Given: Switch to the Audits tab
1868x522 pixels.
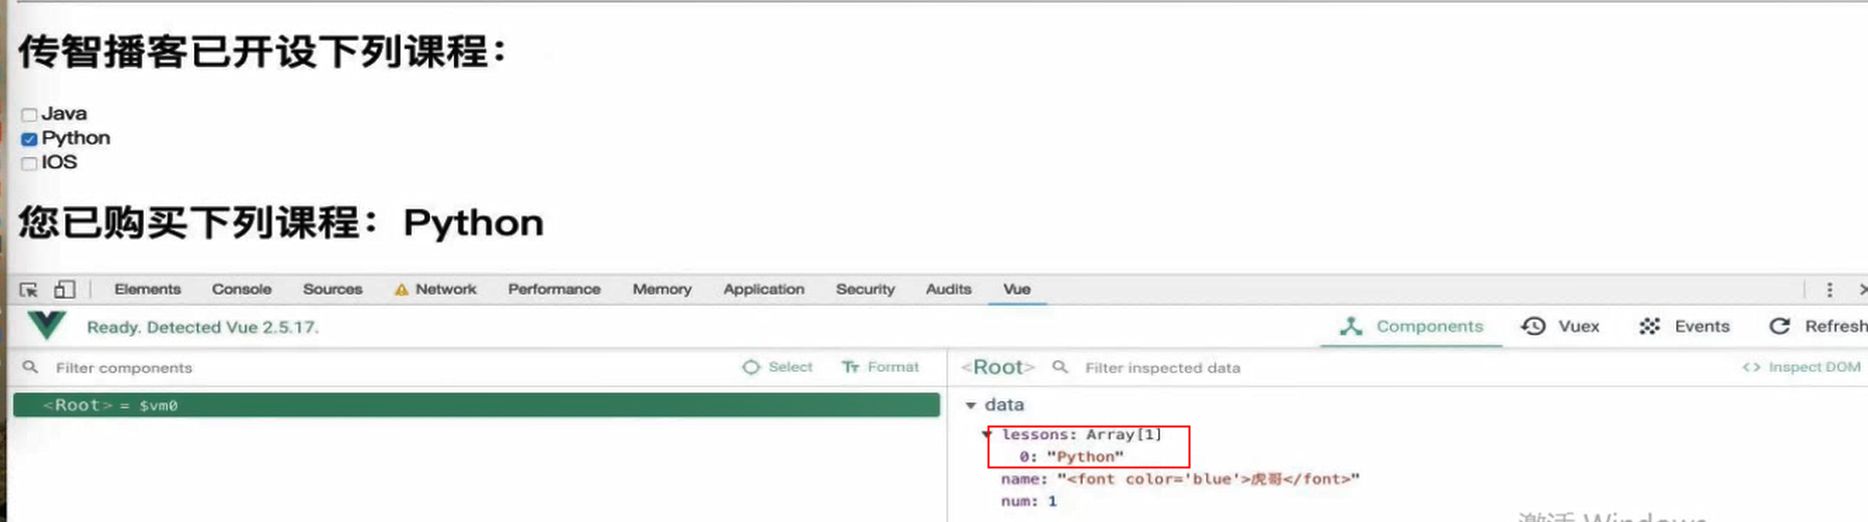Looking at the screenshot, I should point(948,289).
